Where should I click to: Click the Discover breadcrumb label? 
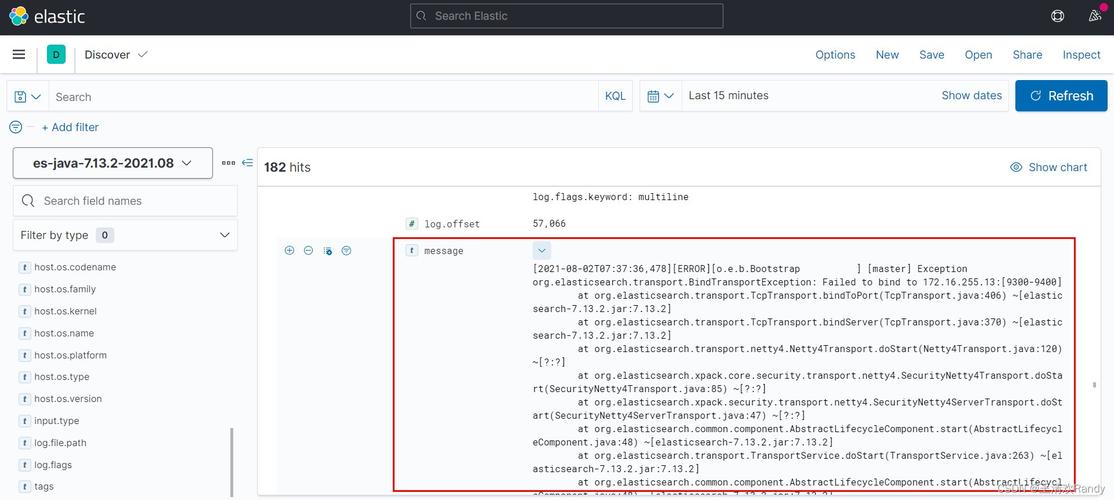[107, 55]
